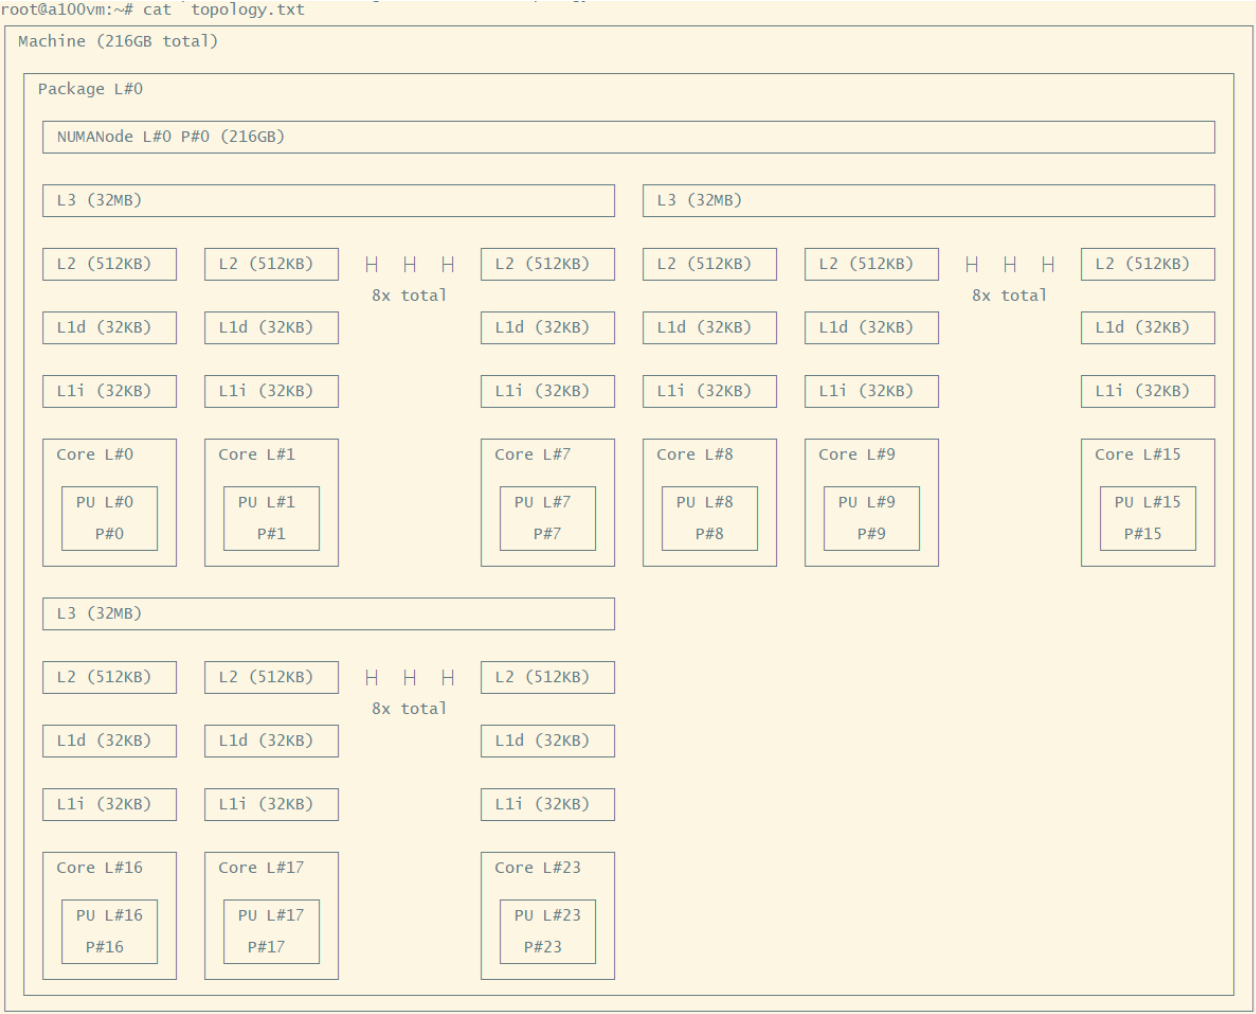
Task: Select the "PU L#1" text
Action: (x=267, y=502)
